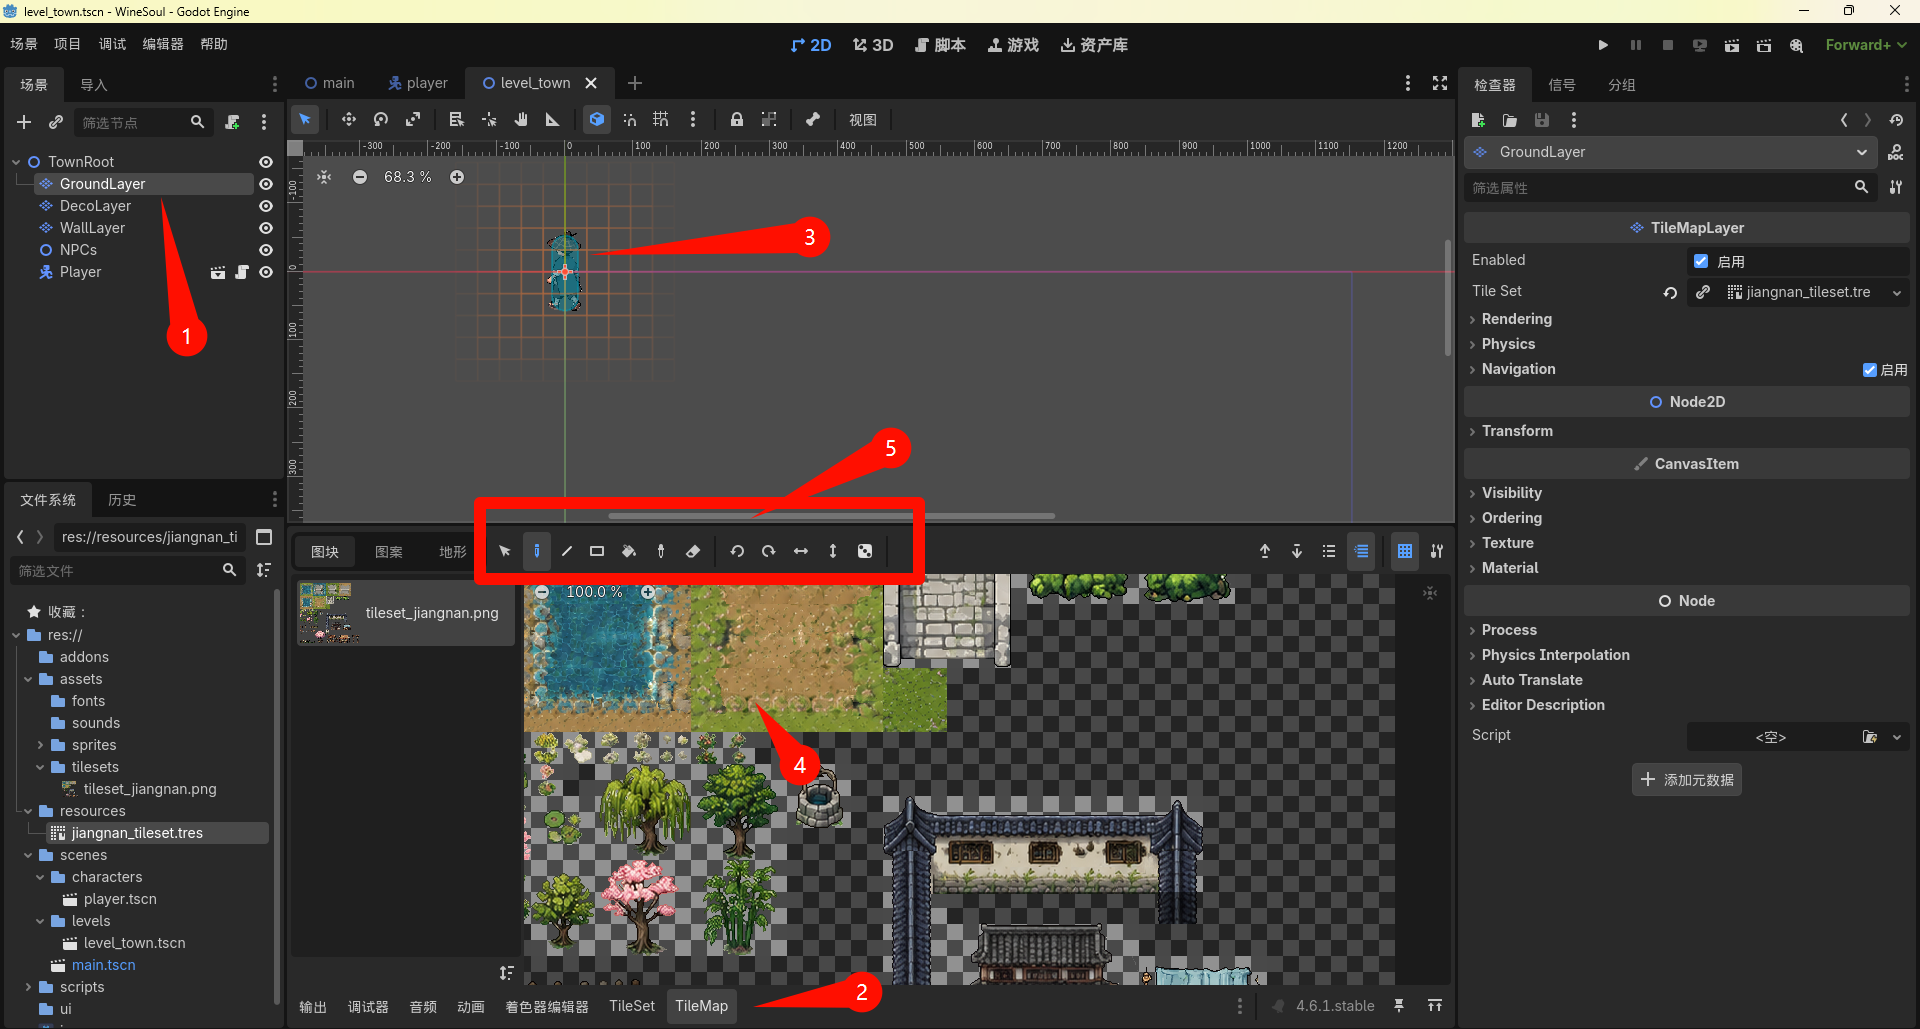1920x1029 pixels.
Task: Select the tileset_jiangnan.png atlas thumbnail
Action: [406, 613]
